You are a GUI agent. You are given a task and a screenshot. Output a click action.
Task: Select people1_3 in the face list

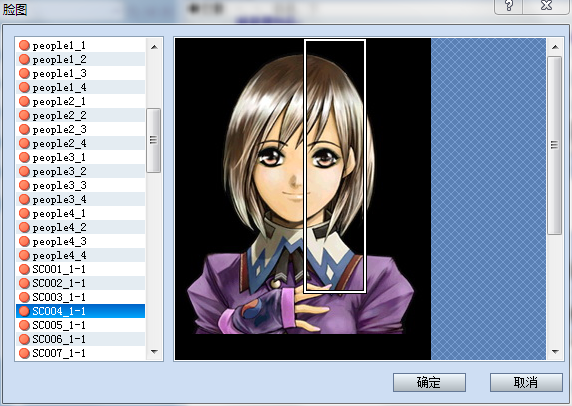81,73
